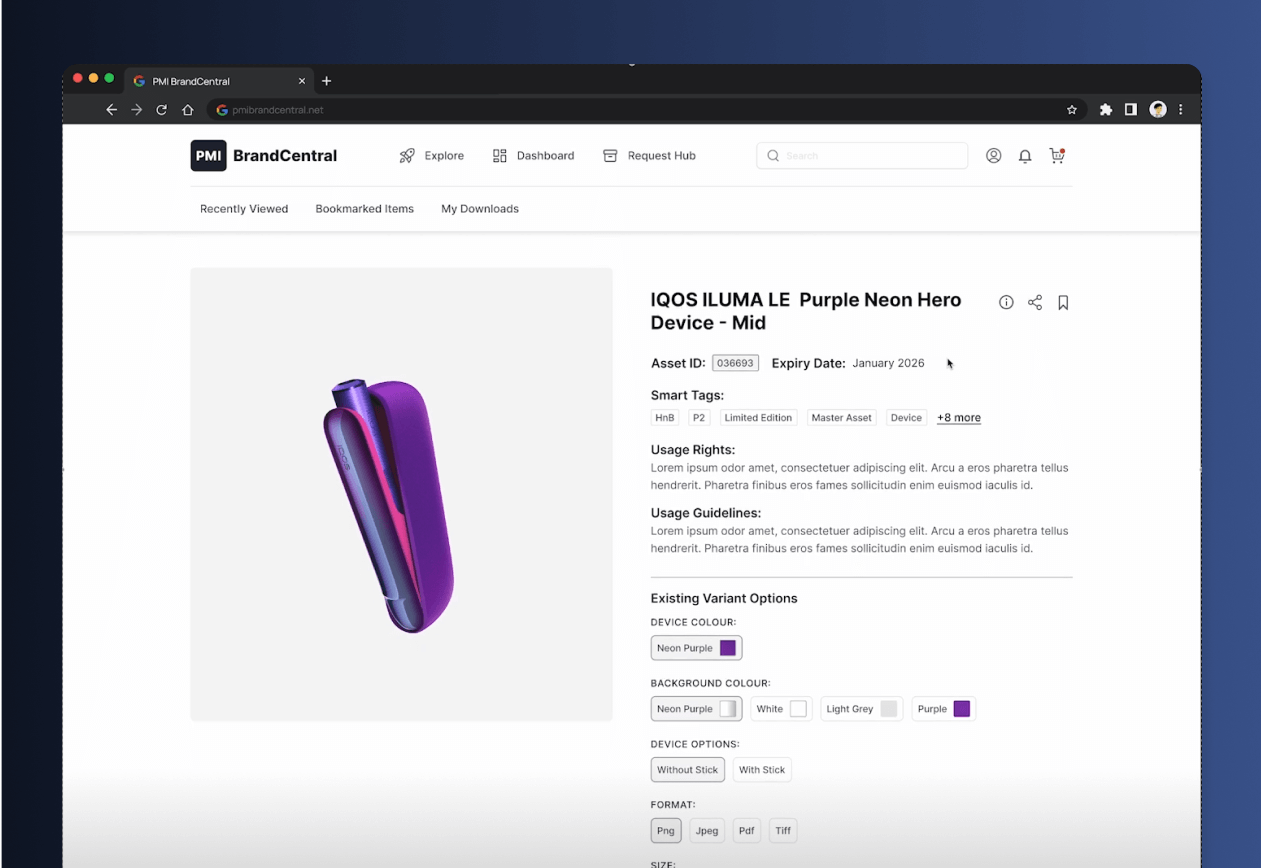Bookmark this page with the star icon
Screen dimensions: 1261x868
[1072, 110]
